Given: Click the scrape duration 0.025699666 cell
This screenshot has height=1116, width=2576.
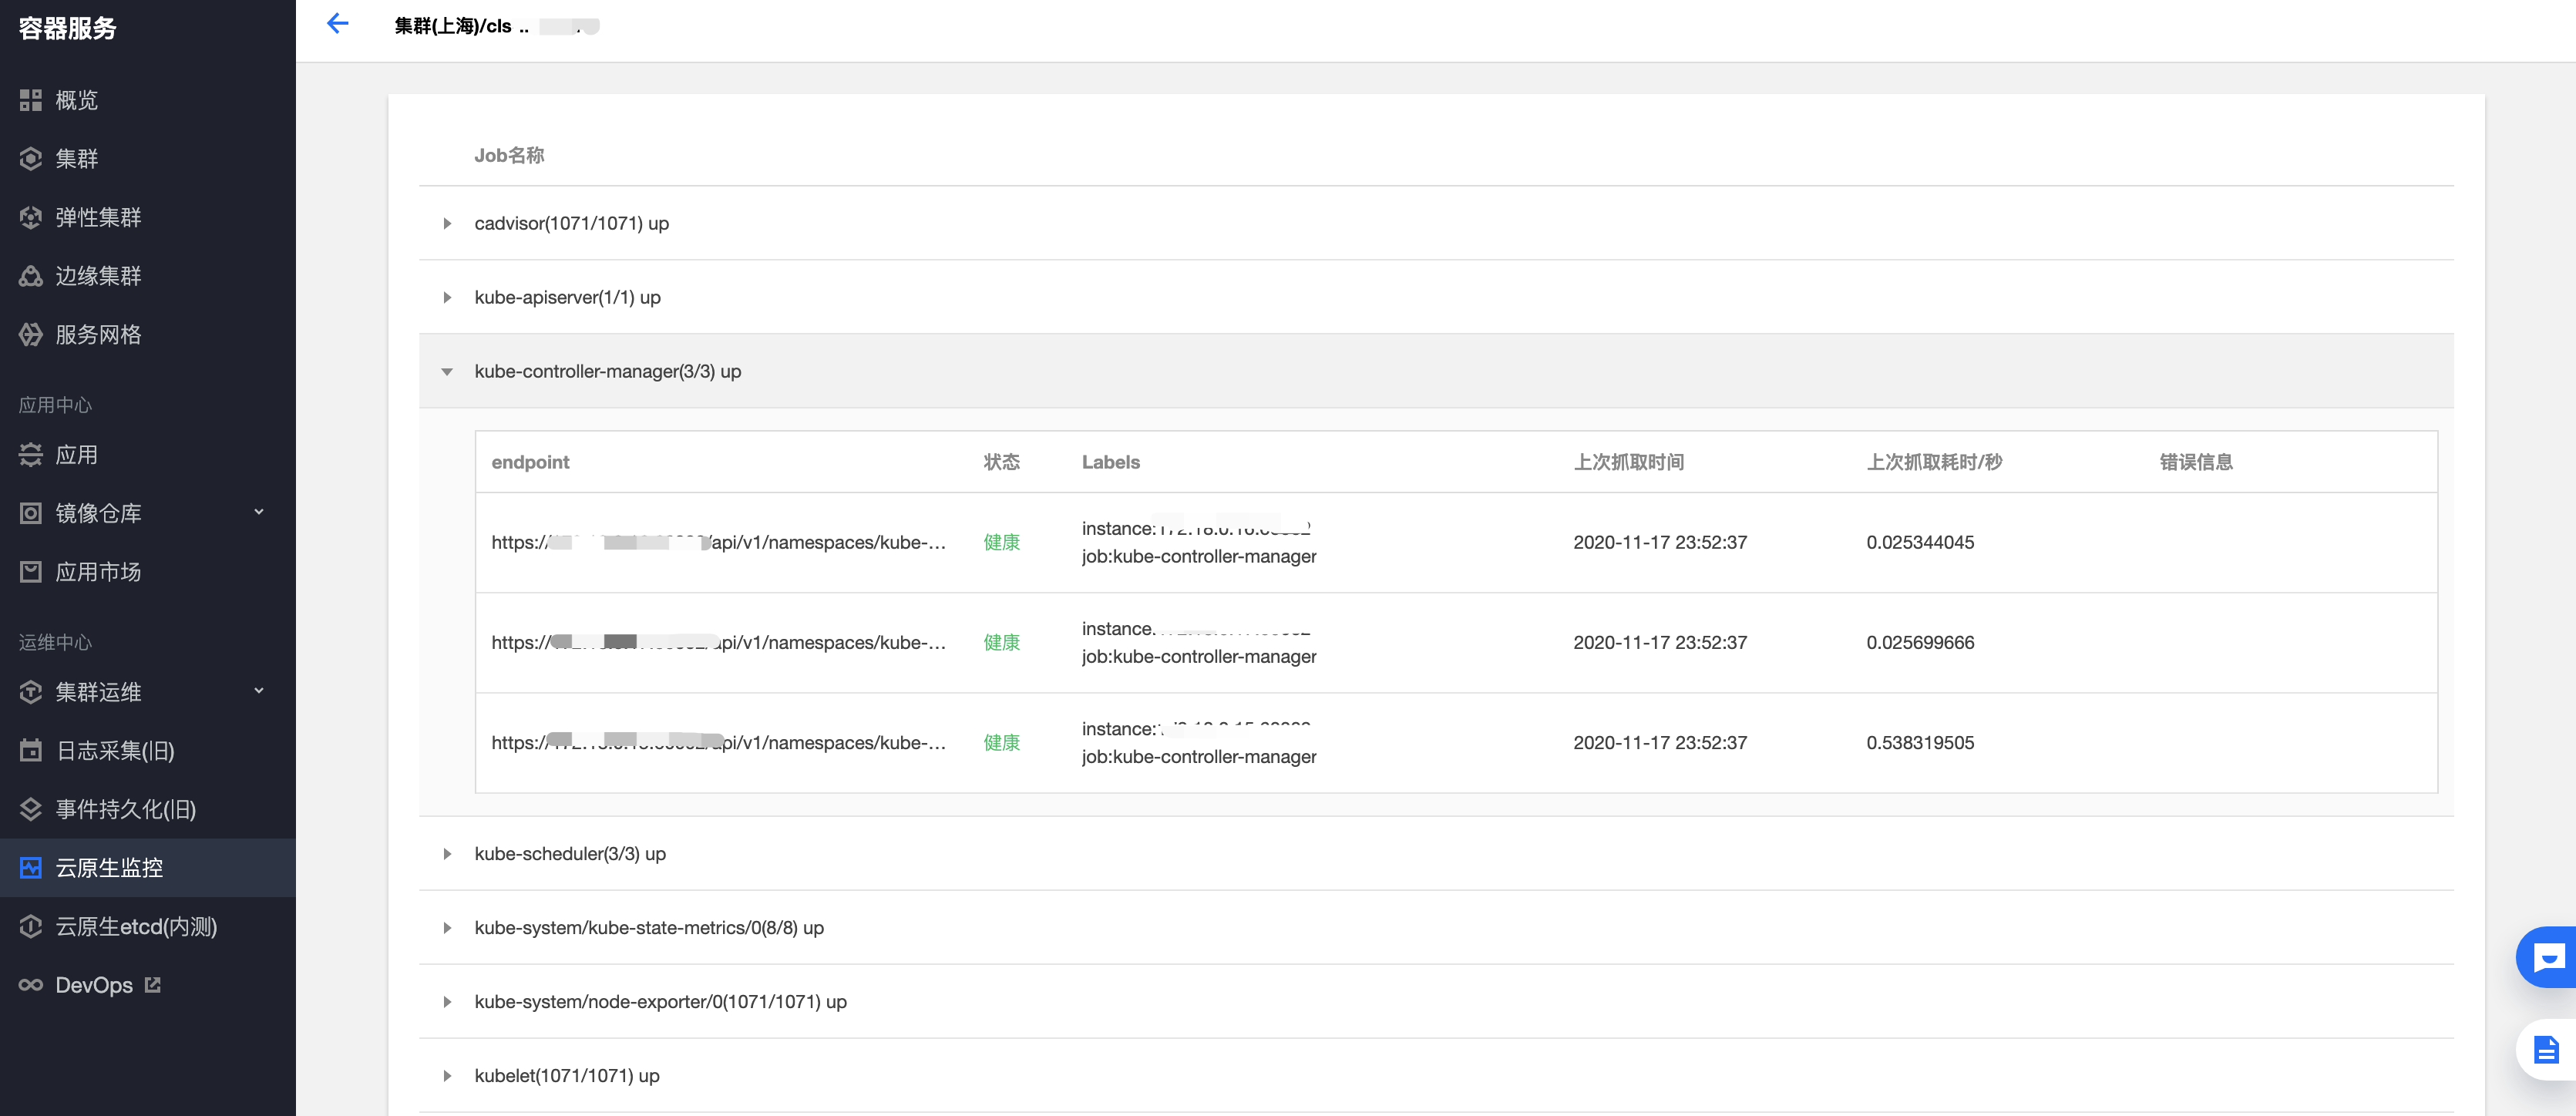Looking at the screenshot, I should (x=1920, y=643).
